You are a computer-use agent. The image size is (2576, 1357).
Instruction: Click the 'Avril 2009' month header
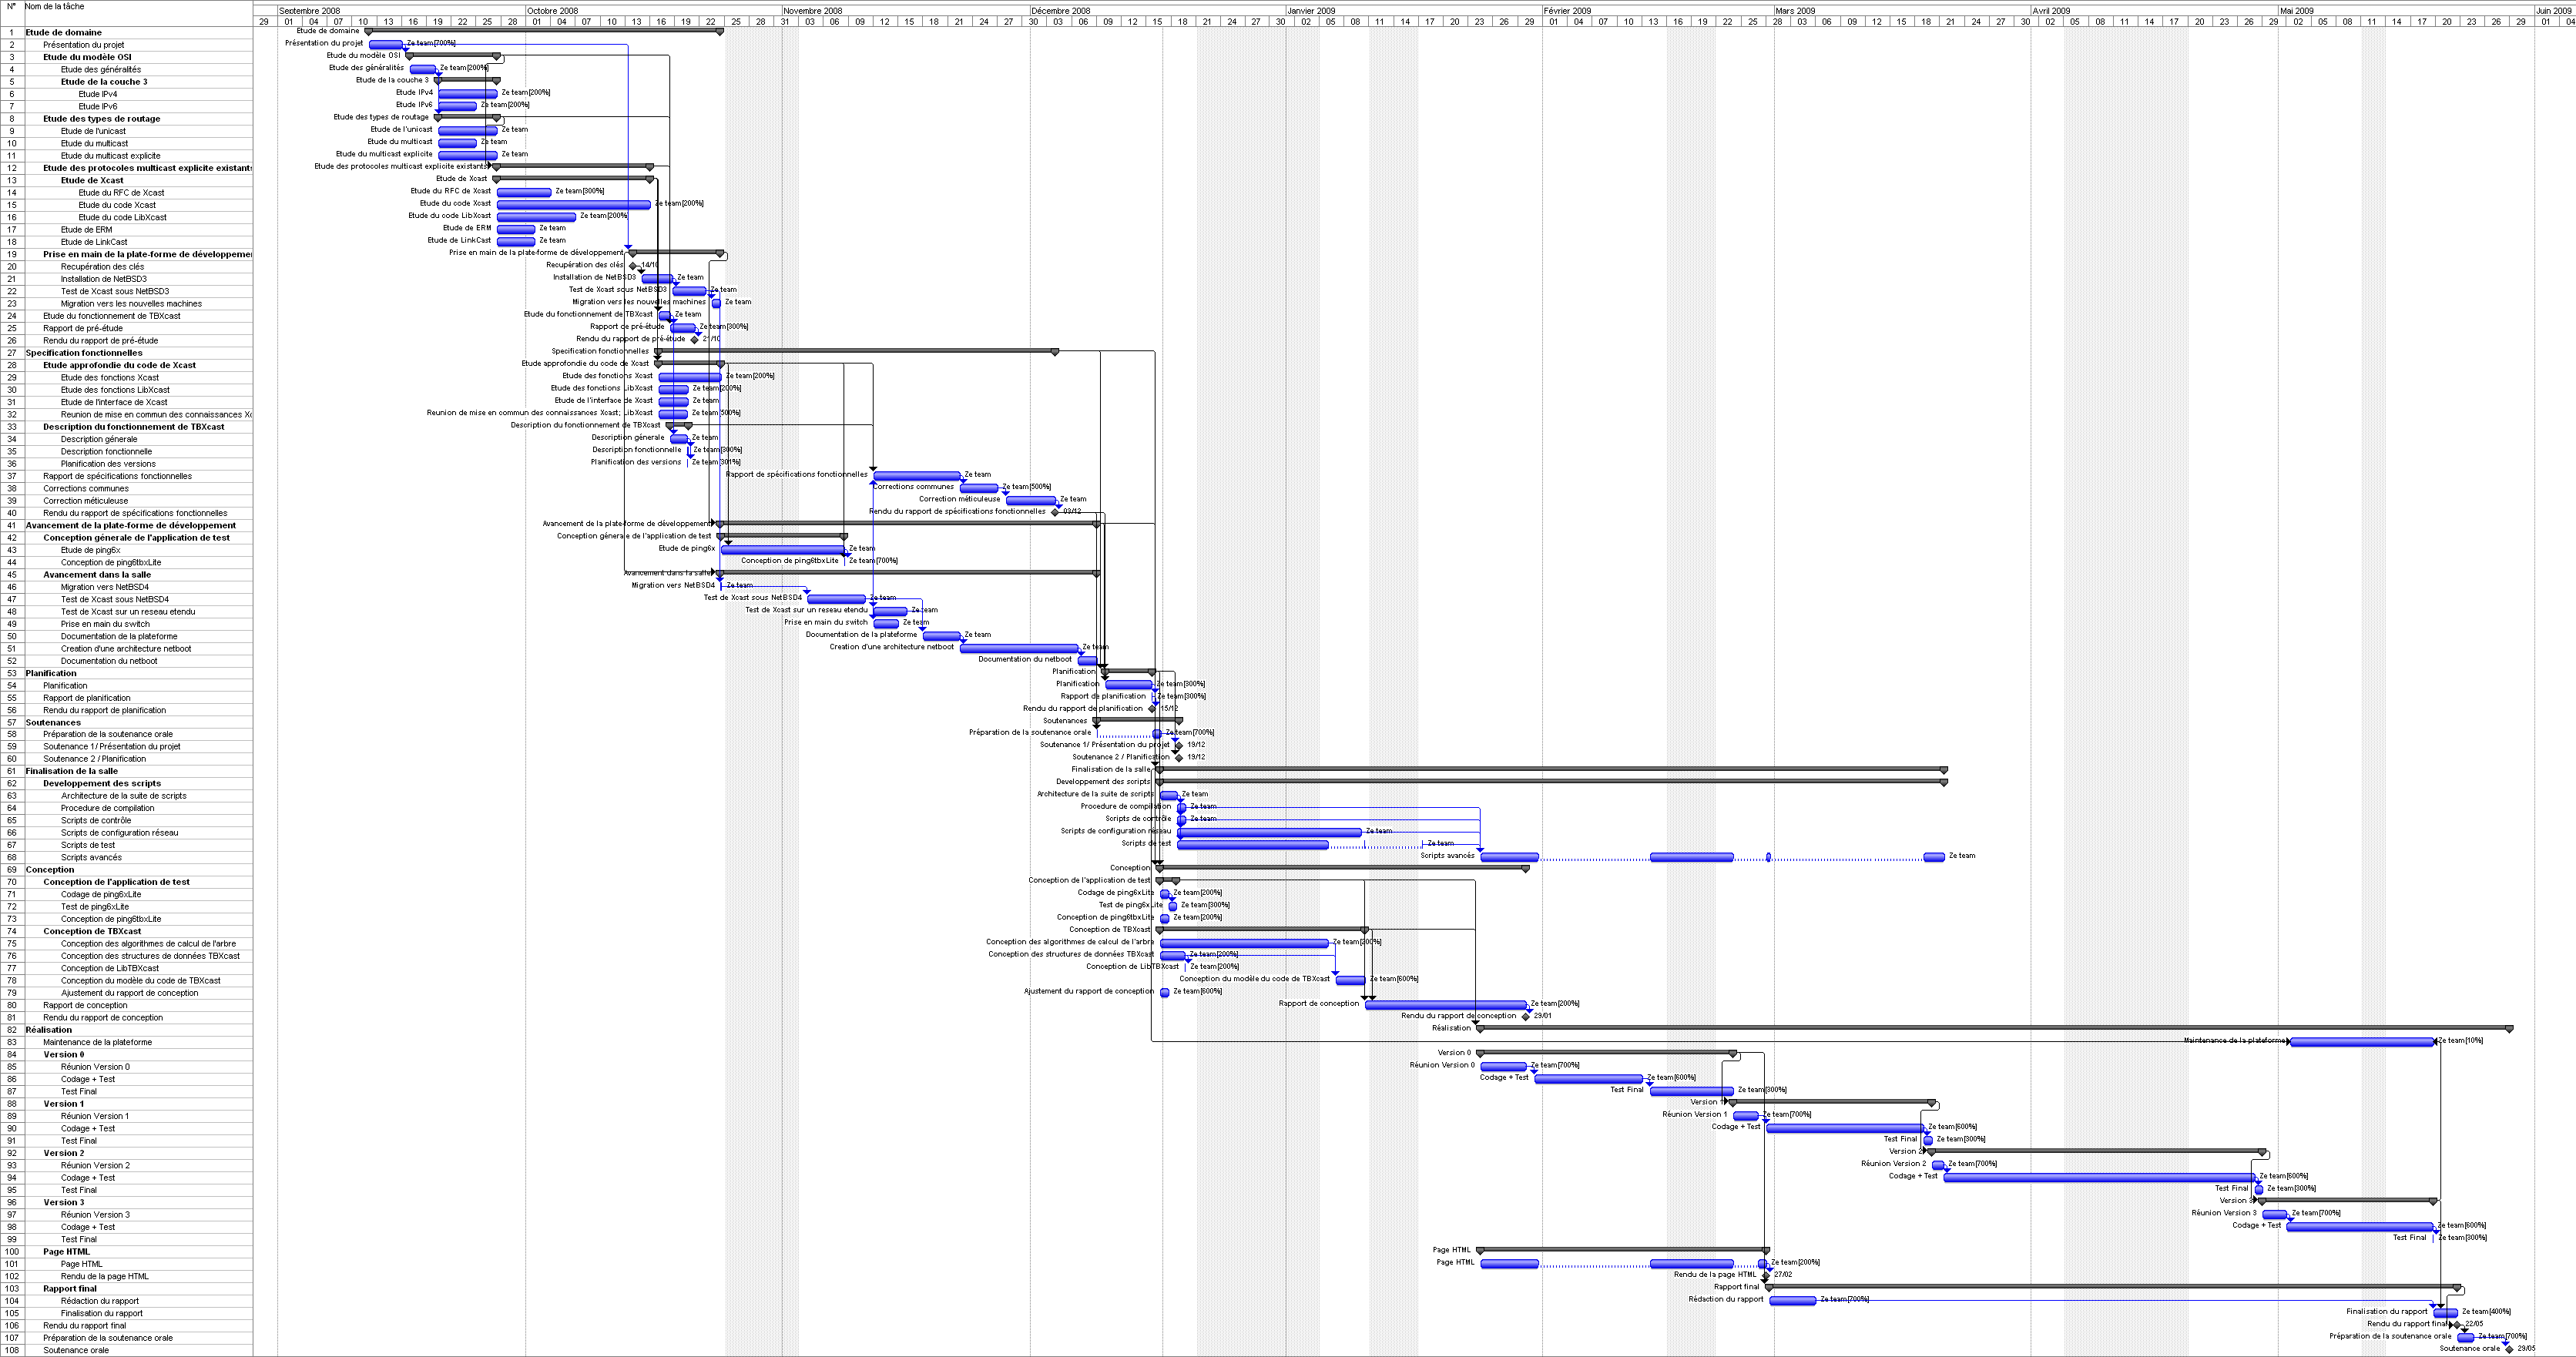(x=2051, y=11)
